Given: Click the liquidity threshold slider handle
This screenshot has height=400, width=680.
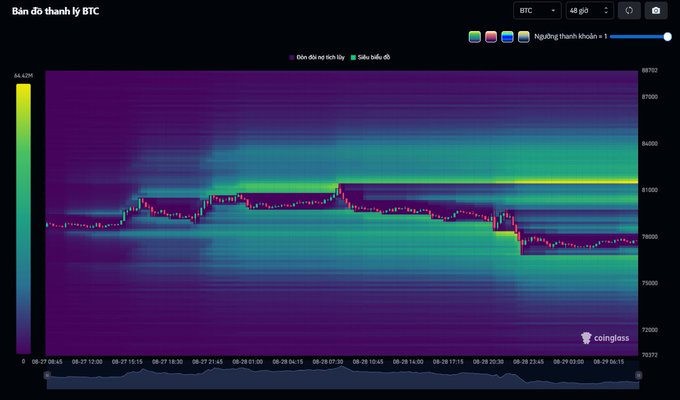Looking at the screenshot, I should tap(667, 37).
